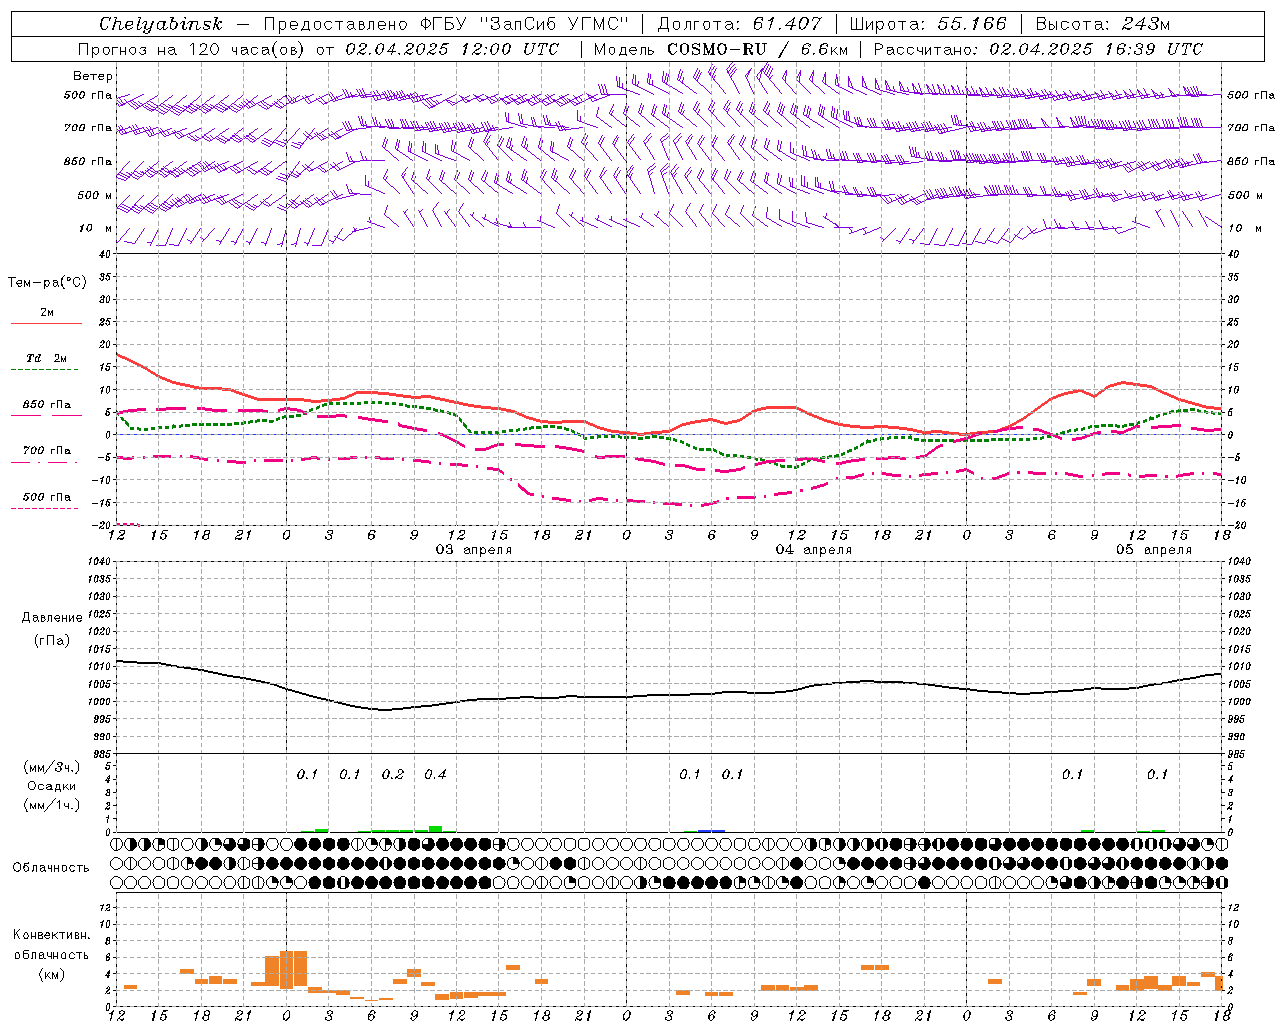
Task: Click the Td 2м dew point legend entry
Action: (46, 358)
